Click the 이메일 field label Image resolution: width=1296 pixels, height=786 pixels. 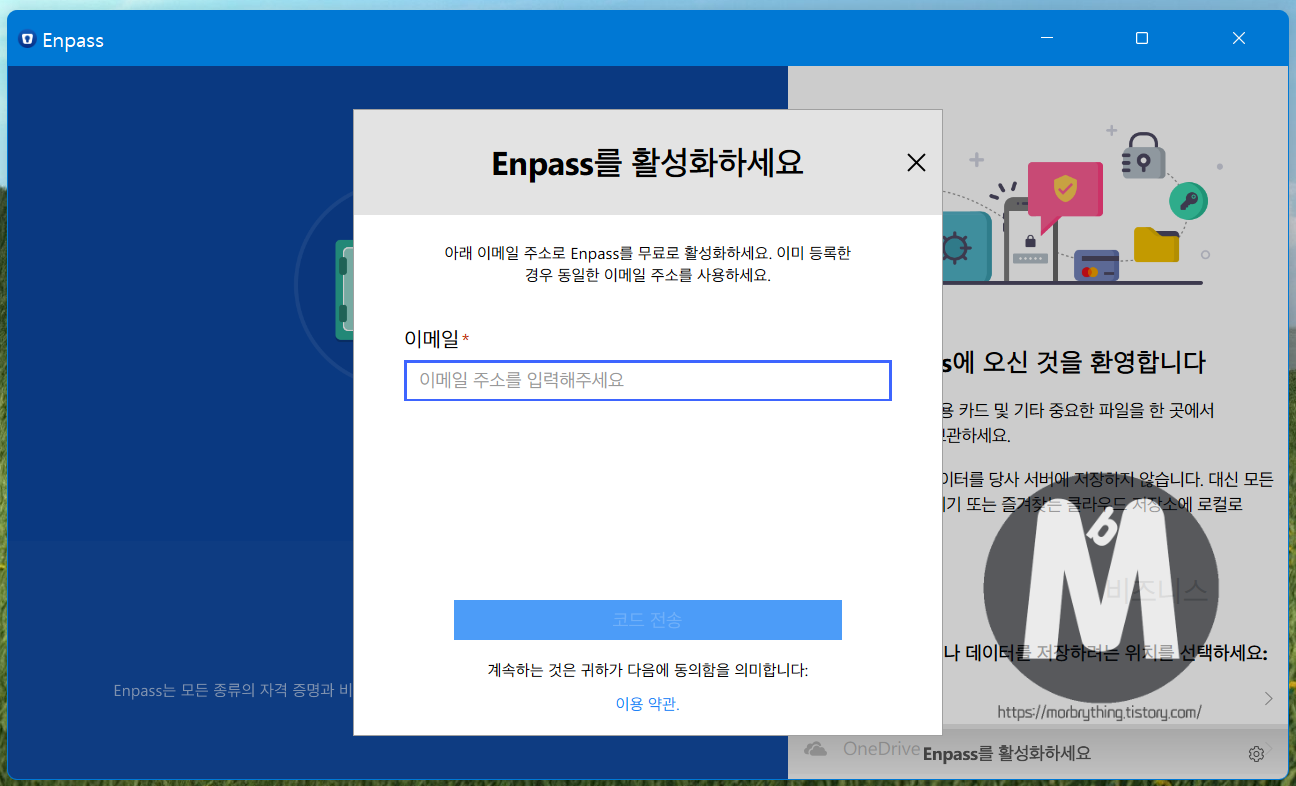coord(432,339)
